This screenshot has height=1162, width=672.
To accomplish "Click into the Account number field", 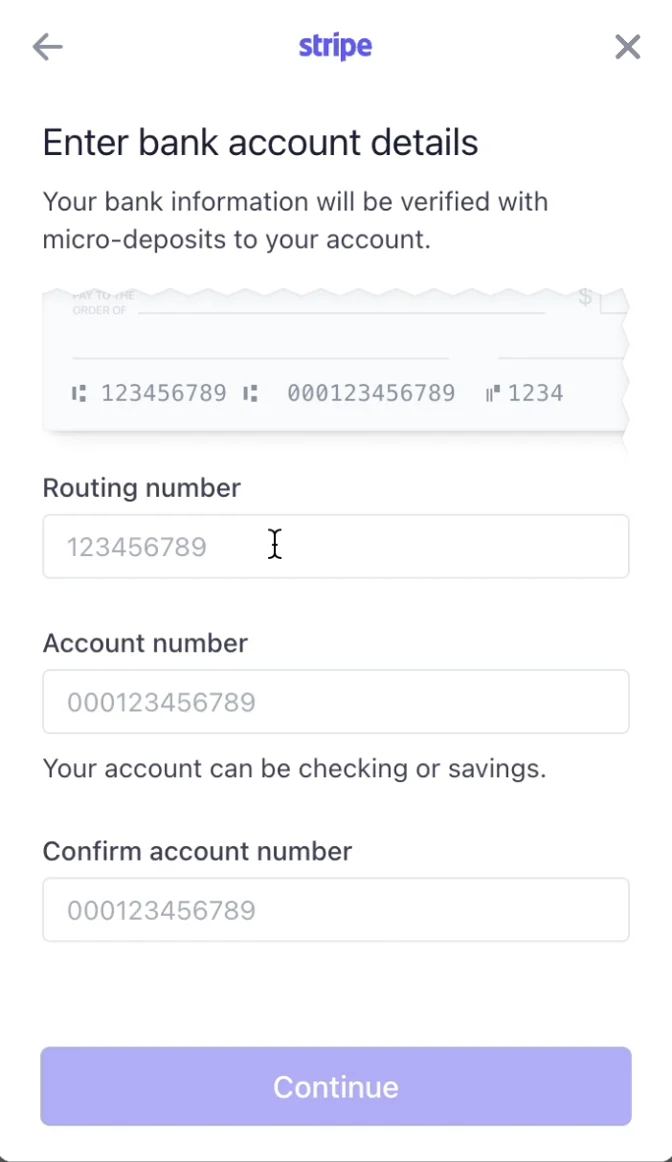I will [x=335, y=702].
